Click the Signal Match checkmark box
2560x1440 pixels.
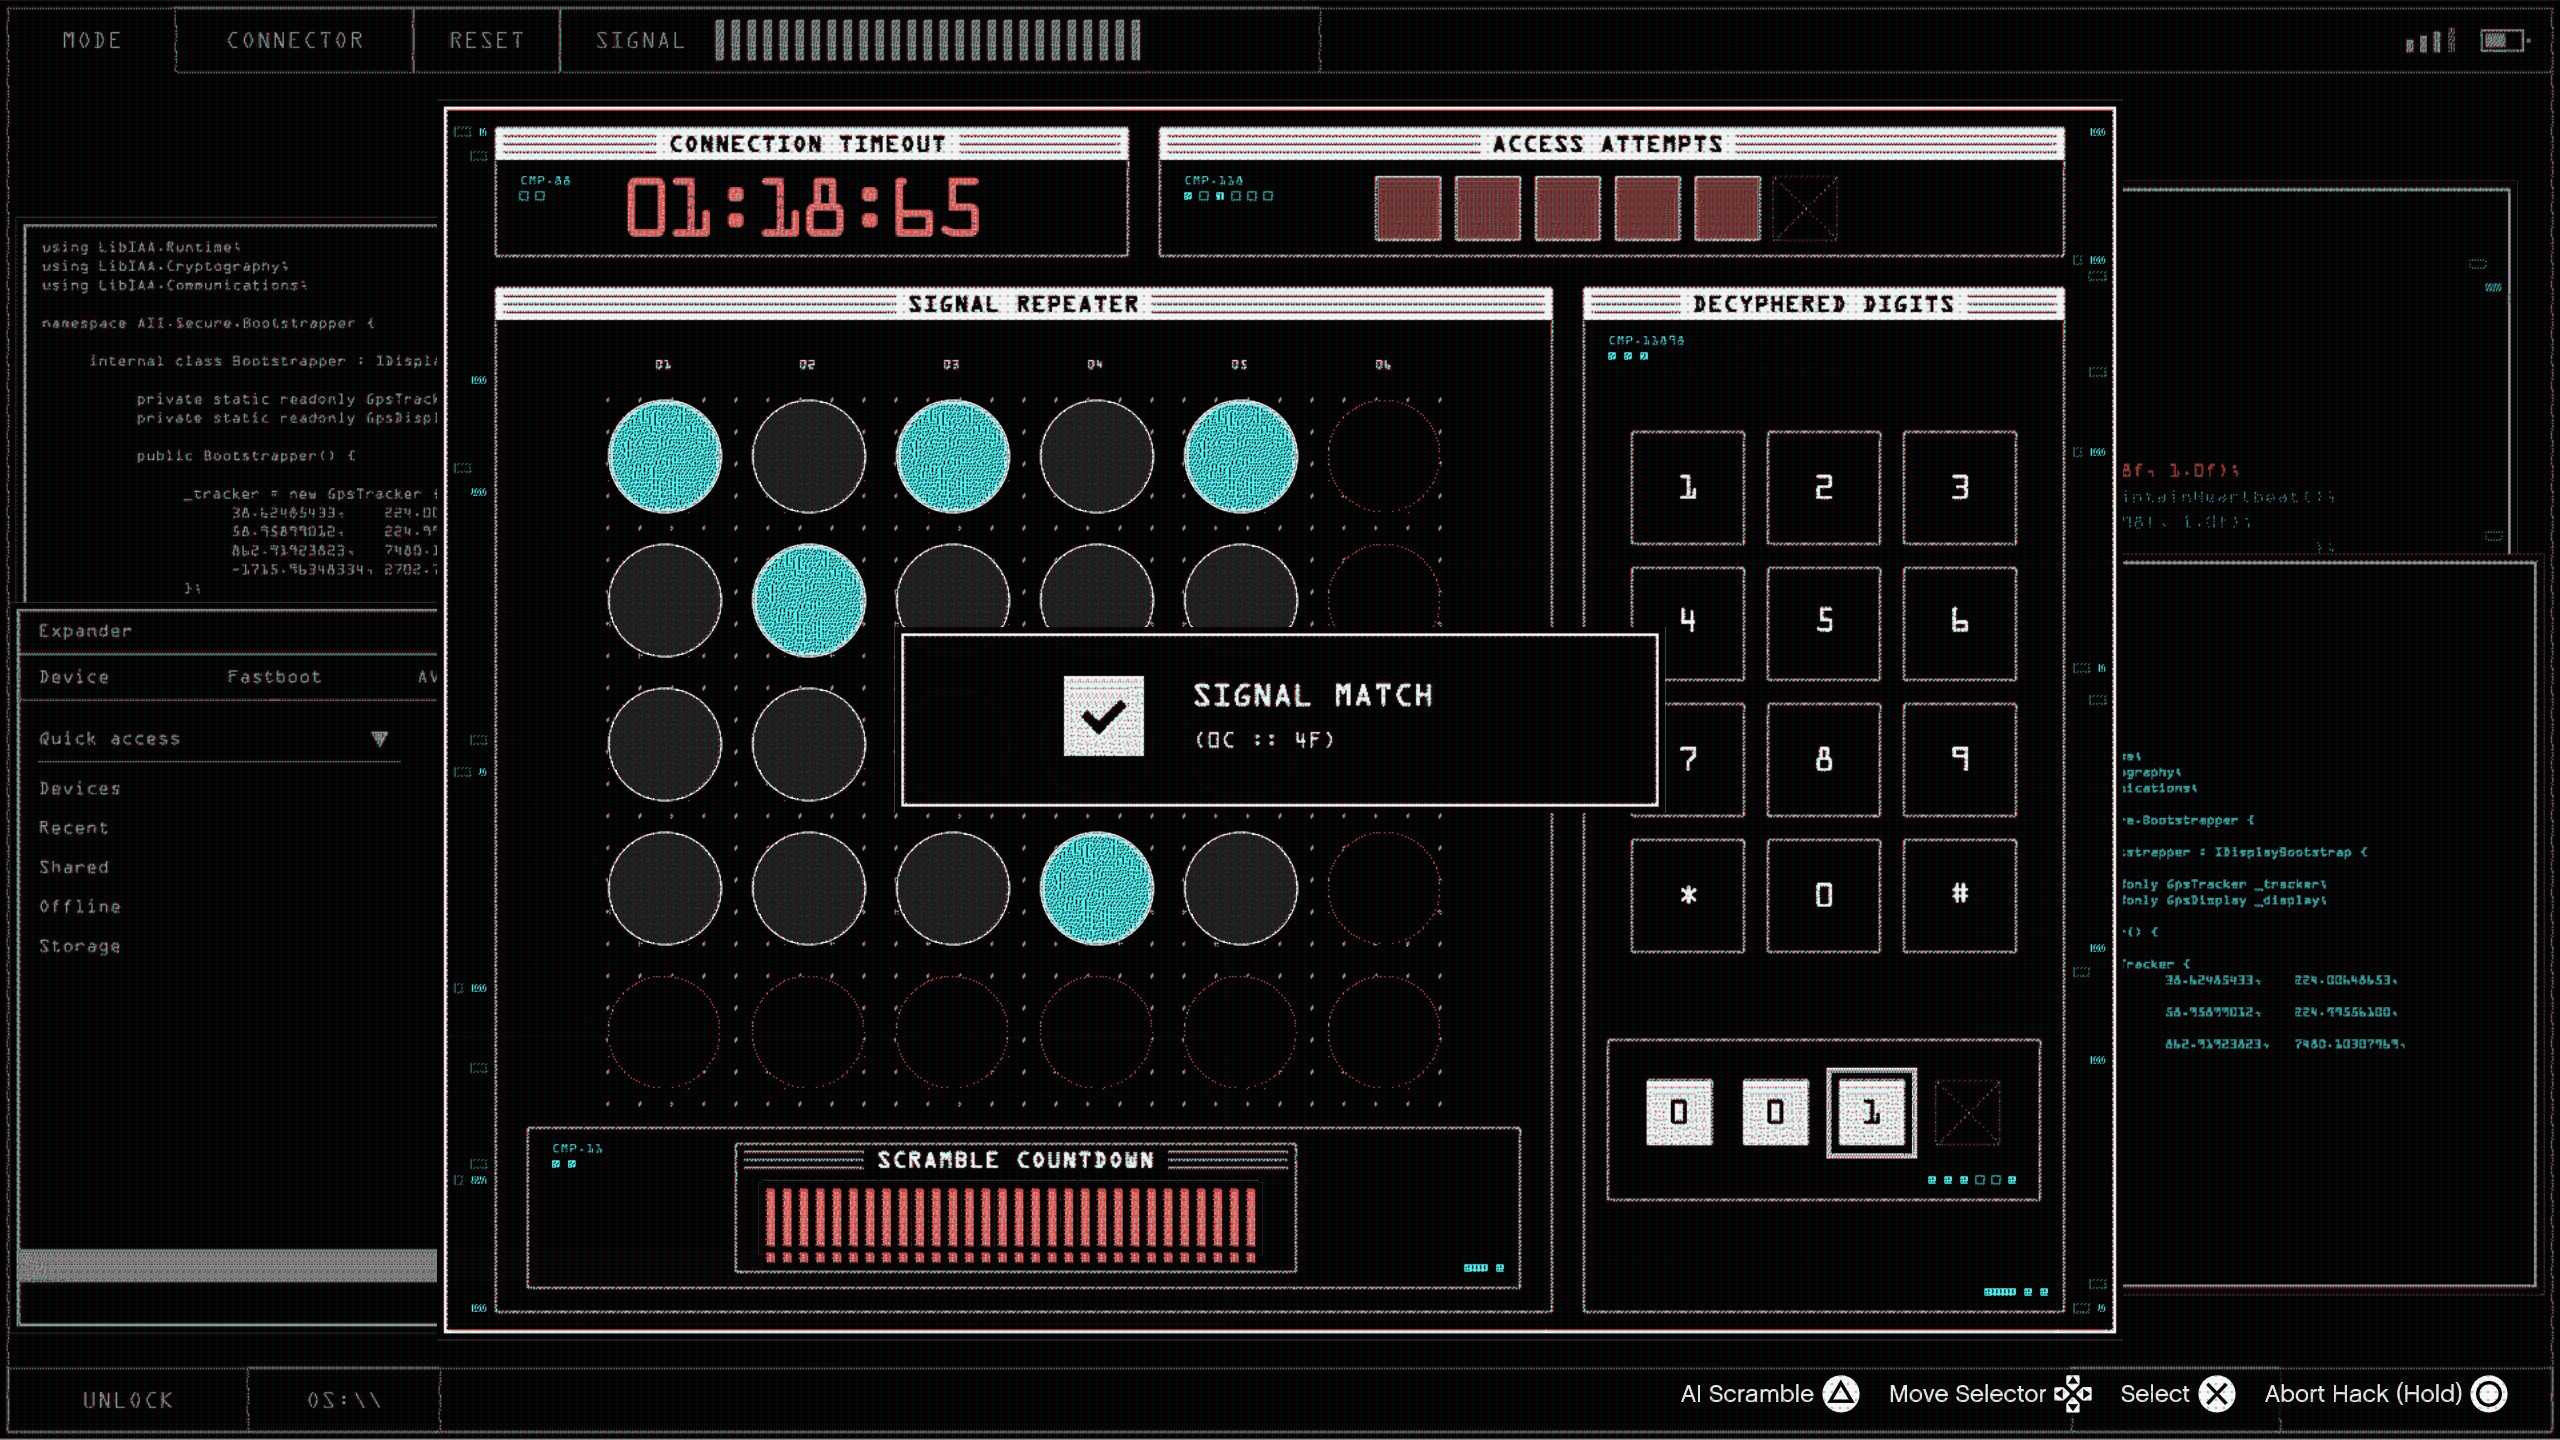point(1103,716)
